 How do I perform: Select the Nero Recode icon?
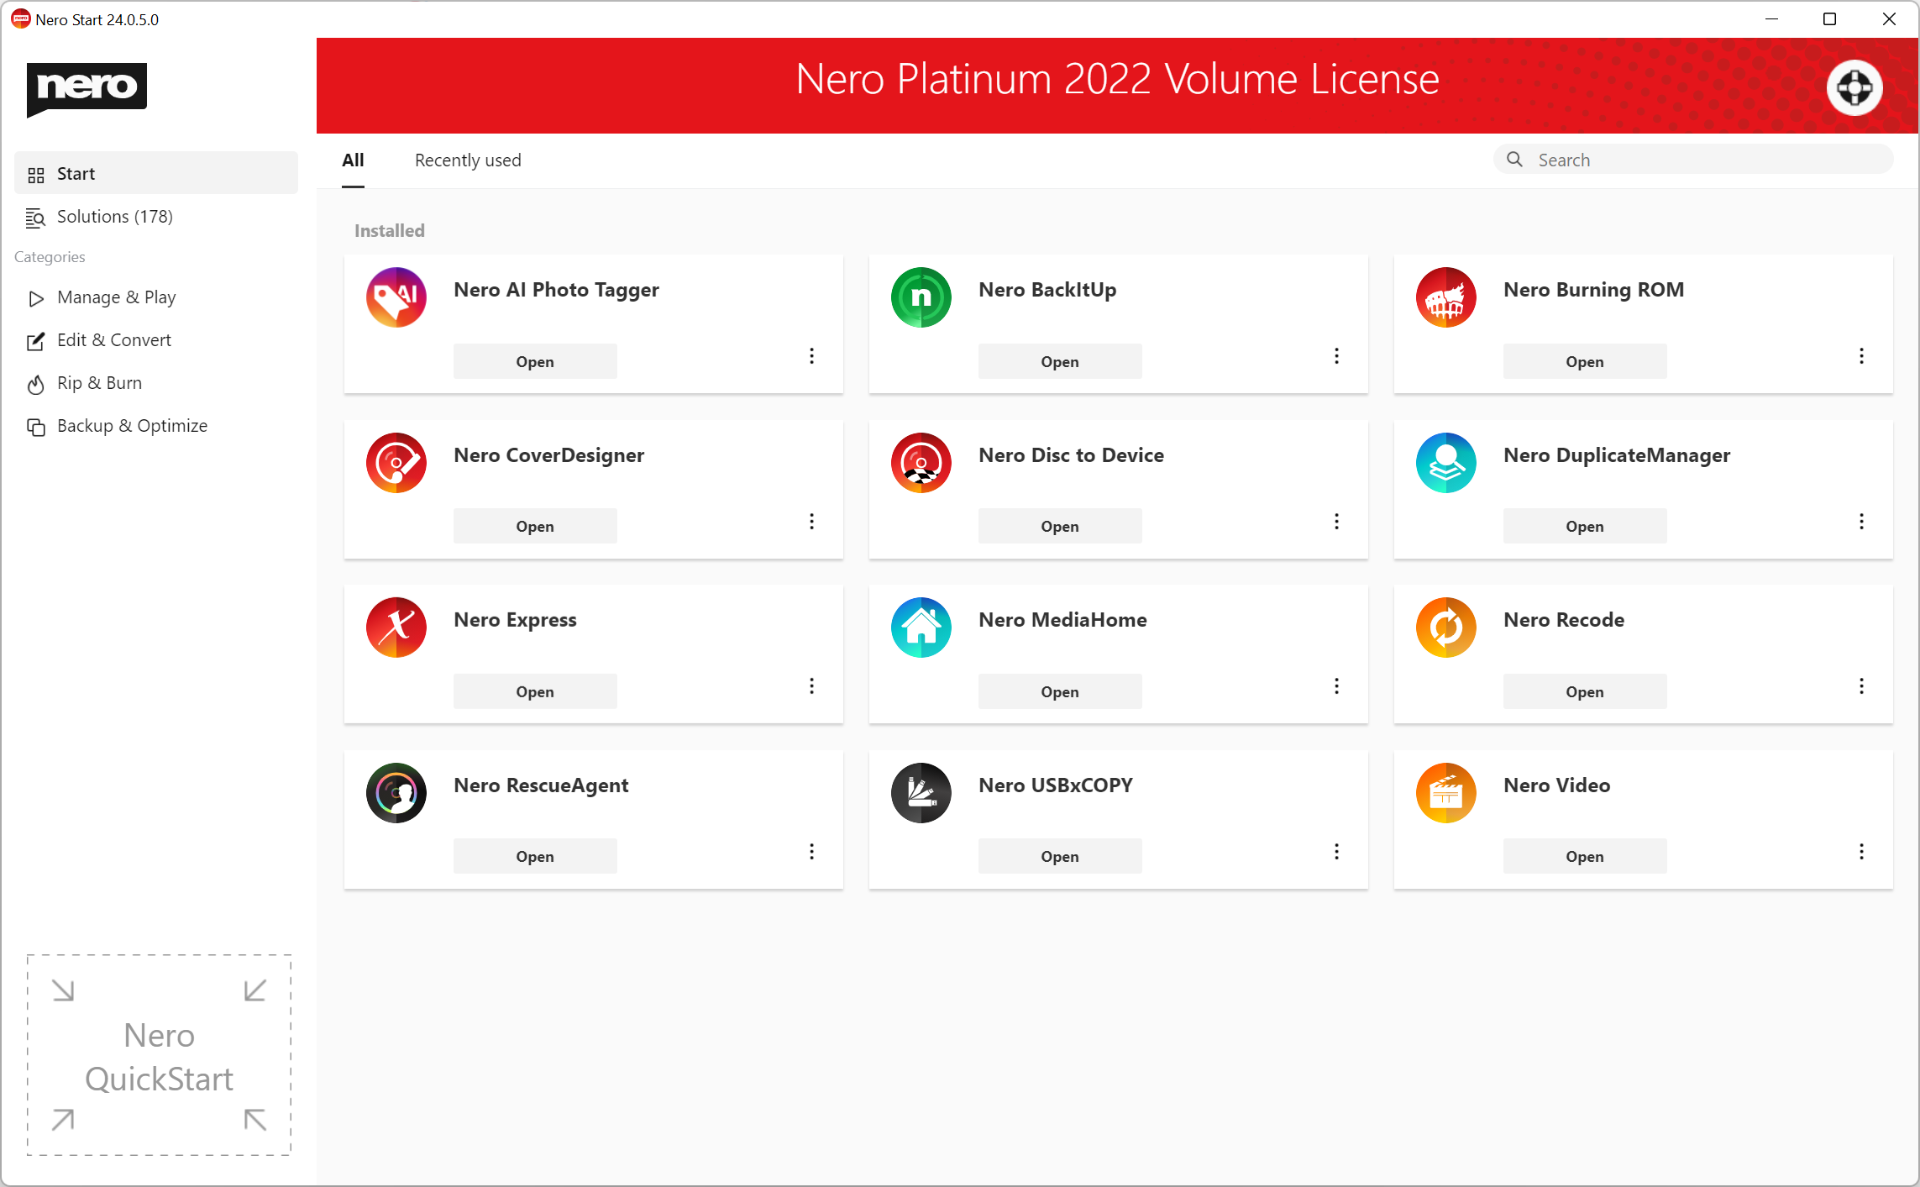click(x=1446, y=627)
